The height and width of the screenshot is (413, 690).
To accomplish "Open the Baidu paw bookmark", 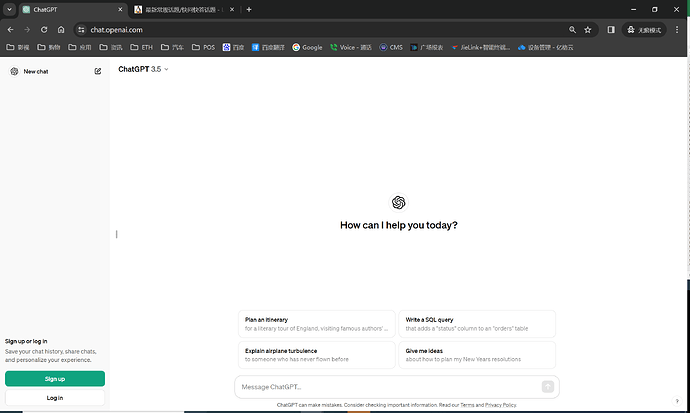I will (233, 47).
